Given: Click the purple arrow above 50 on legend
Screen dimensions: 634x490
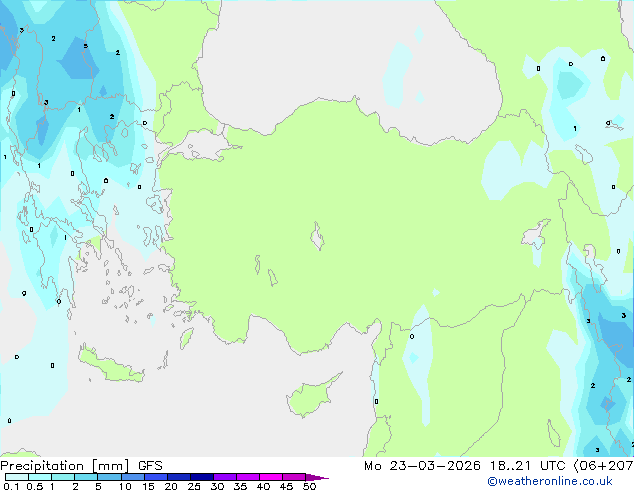Looking at the screenshot, I should [317, 477].
